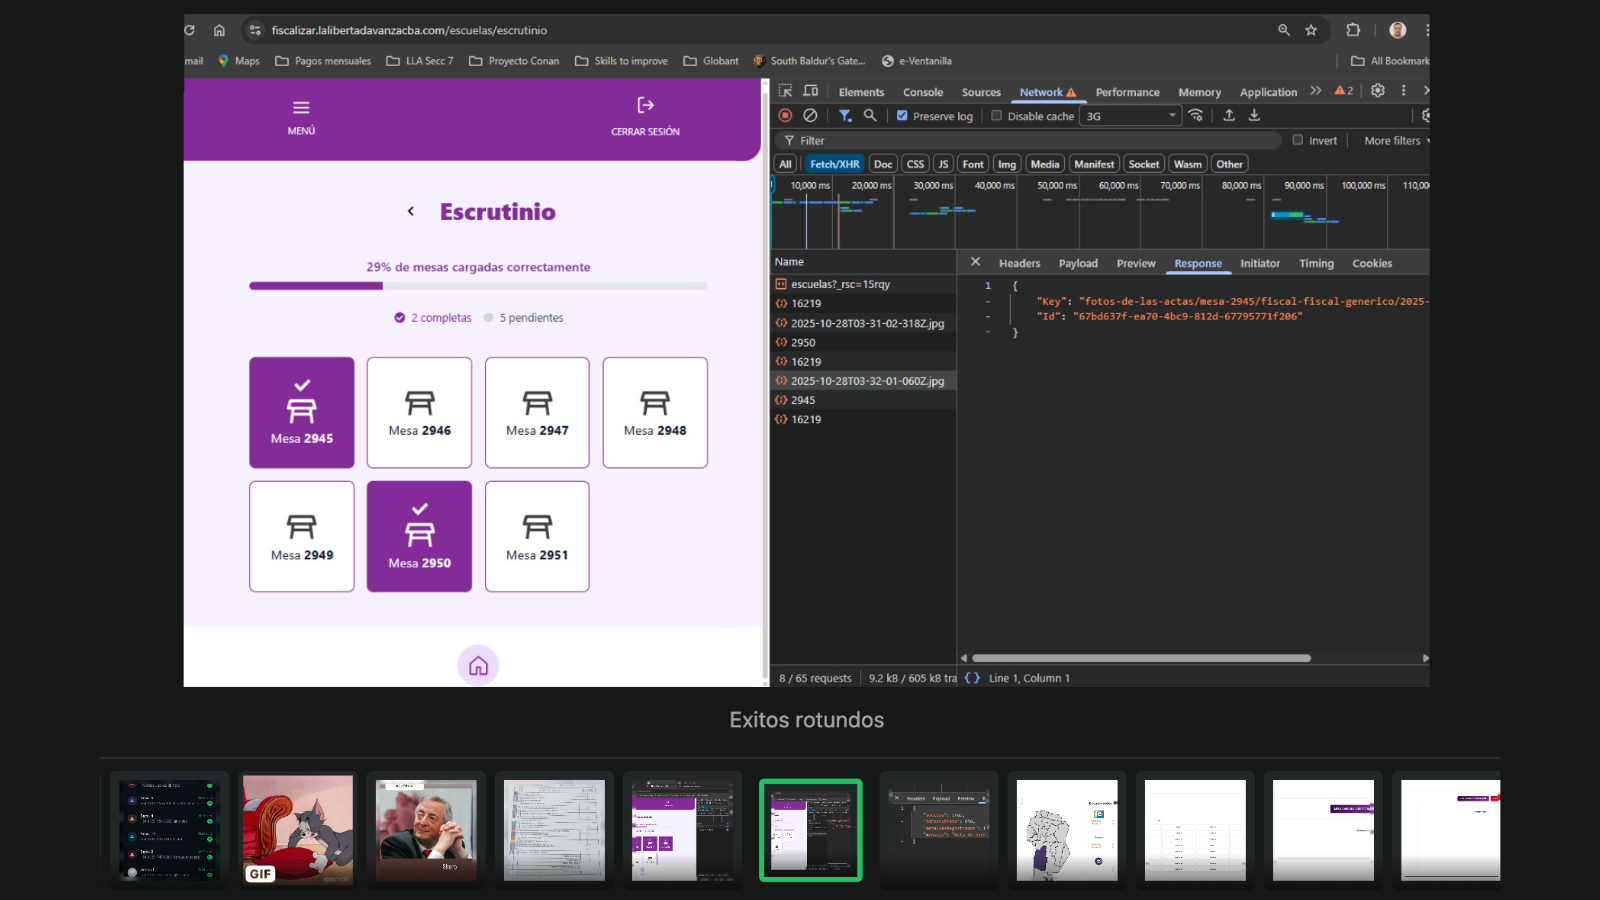
Task: Uncheck the Preserve log checkbox
Action: [x=902, y=116]
